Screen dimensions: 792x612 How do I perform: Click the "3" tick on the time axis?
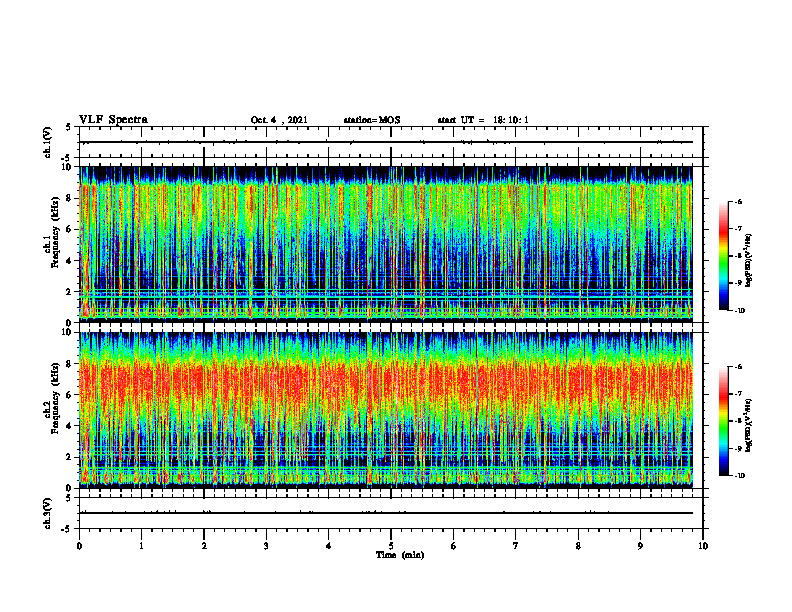pos(266,546)
